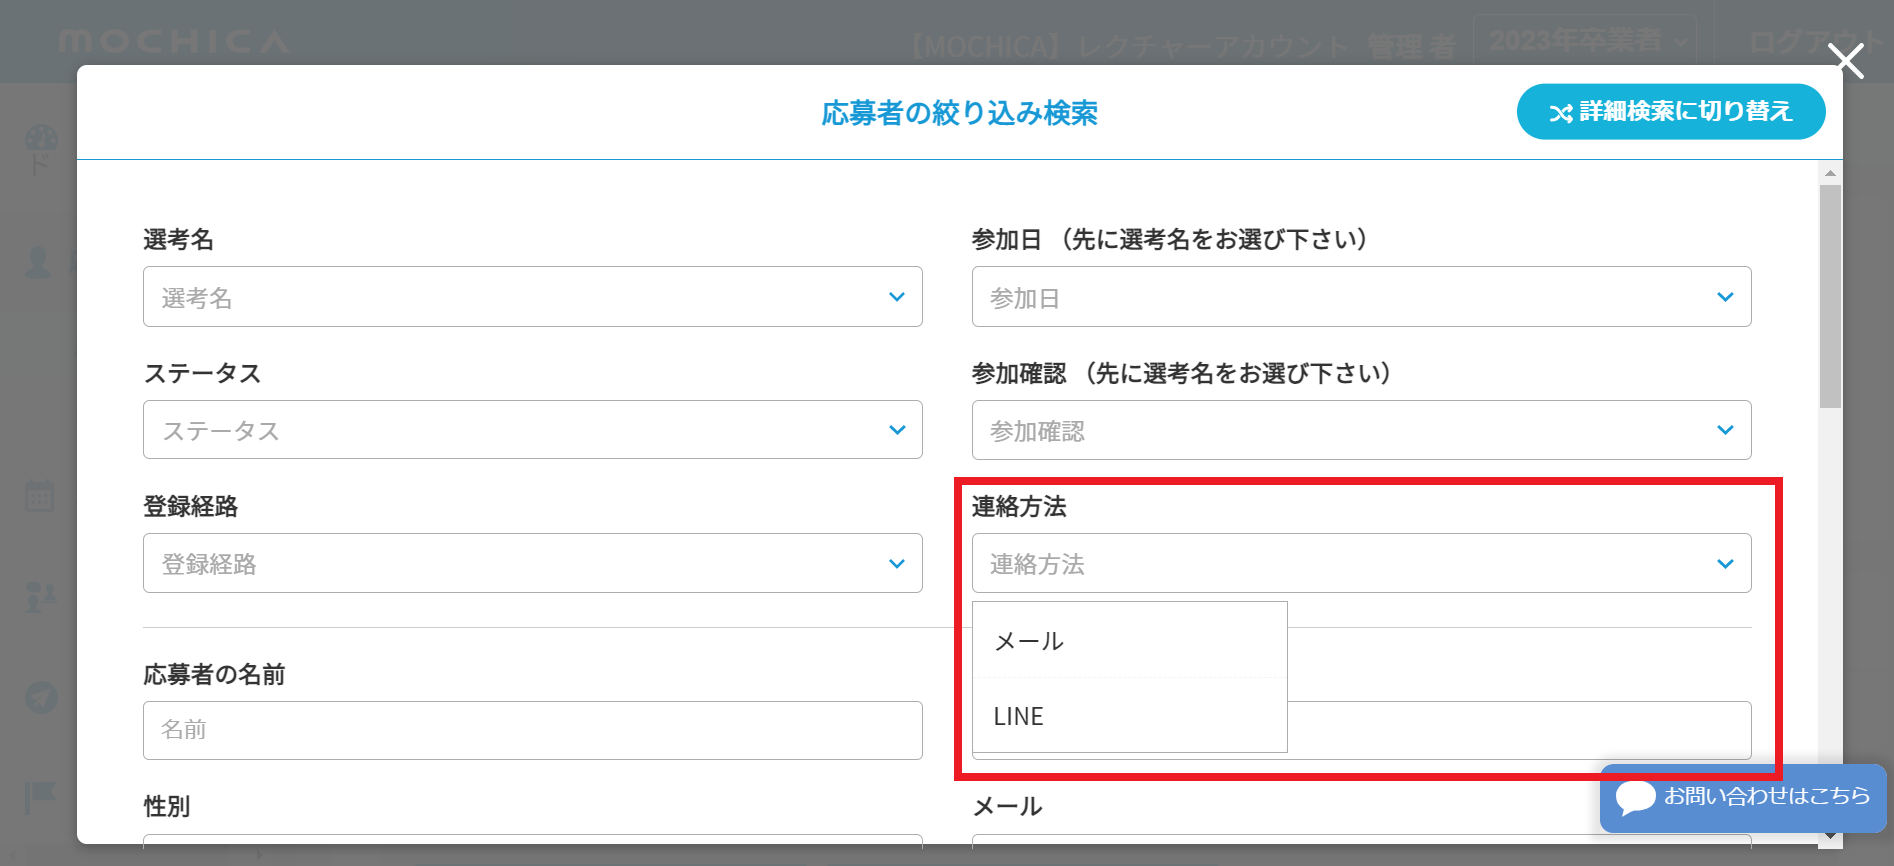This screenshot has height=866, width=1894.
Task: Expand the 選考名 dropdown
Action: tap(532, 297)
